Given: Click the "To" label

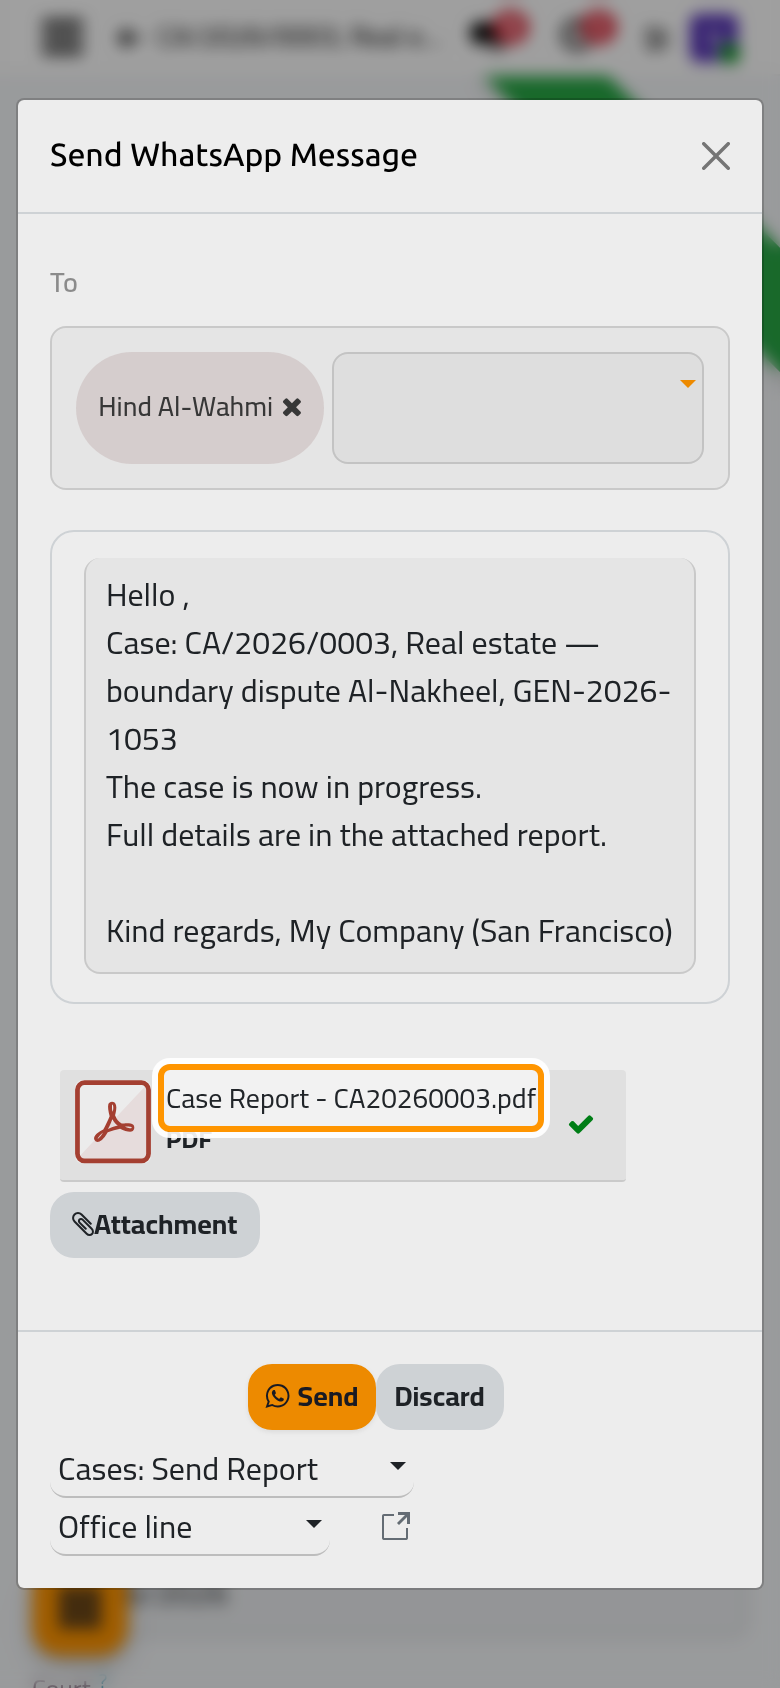Looking at the screenshot, I should coord(64,283).
